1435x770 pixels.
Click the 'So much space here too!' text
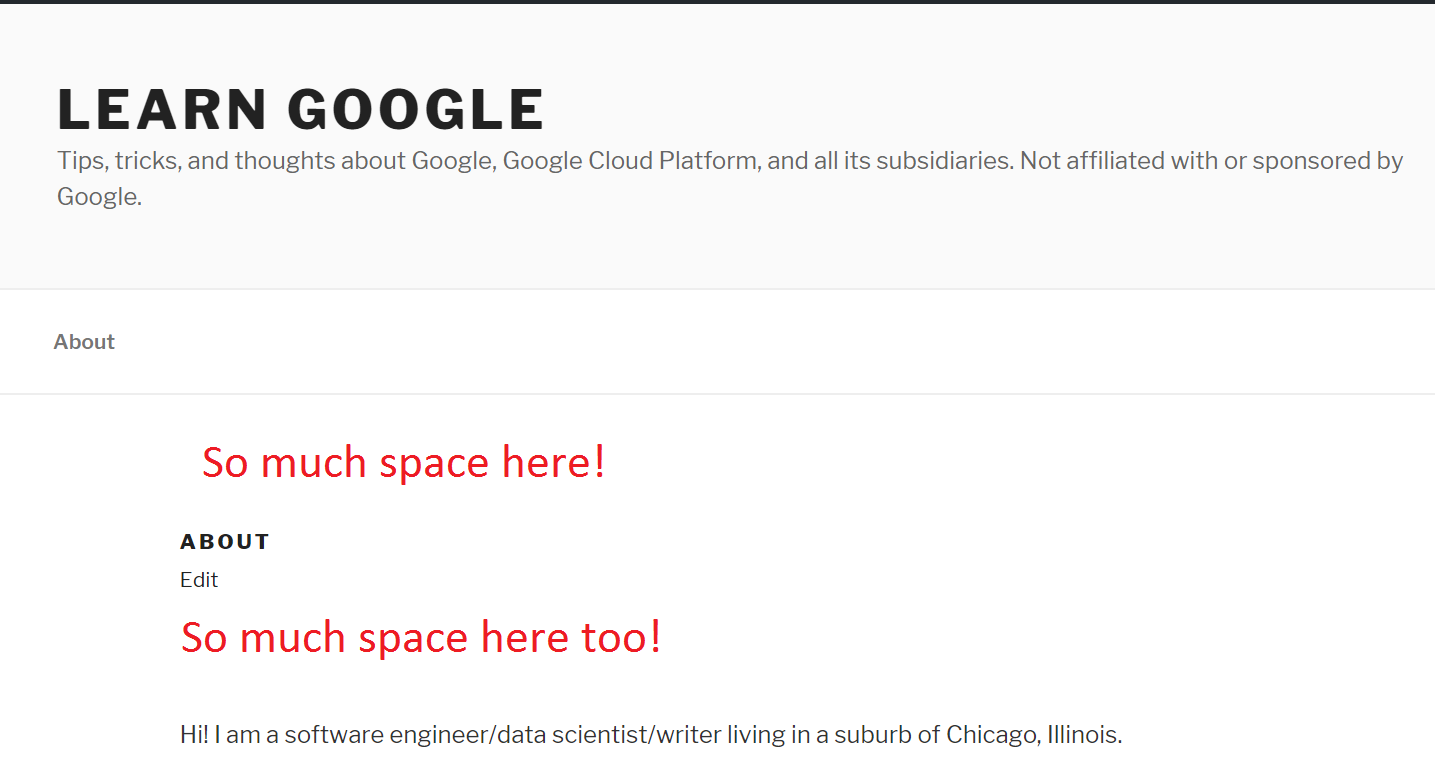tap(421, 638)
